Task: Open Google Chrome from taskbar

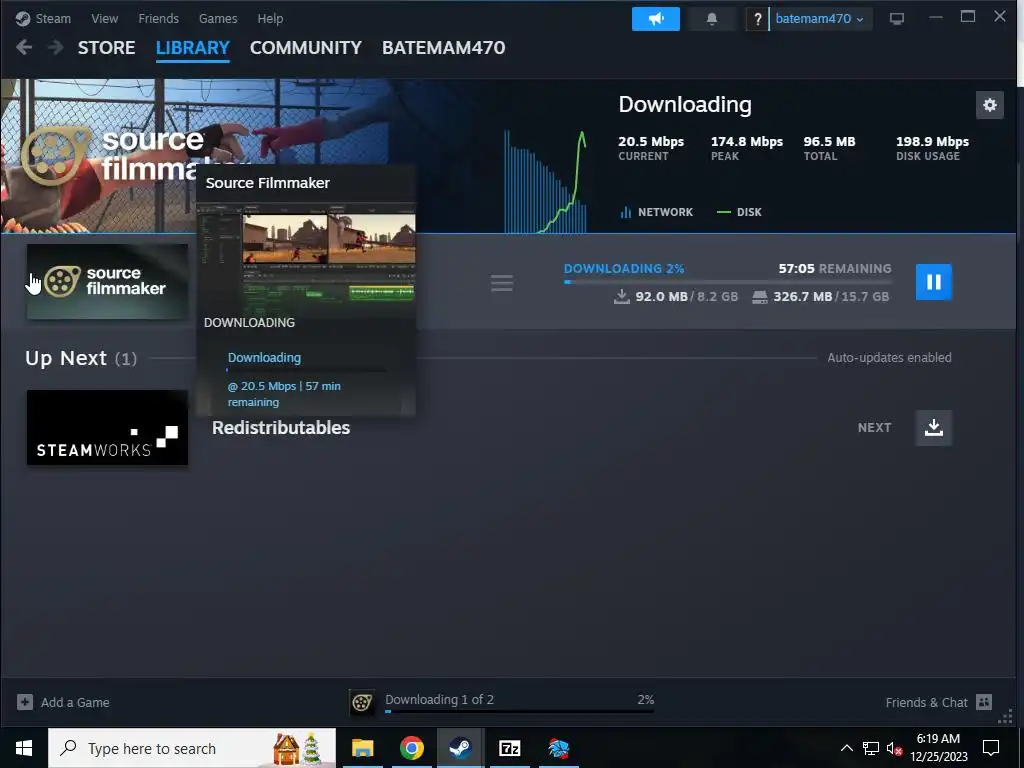Action: [x=411, y=748]
